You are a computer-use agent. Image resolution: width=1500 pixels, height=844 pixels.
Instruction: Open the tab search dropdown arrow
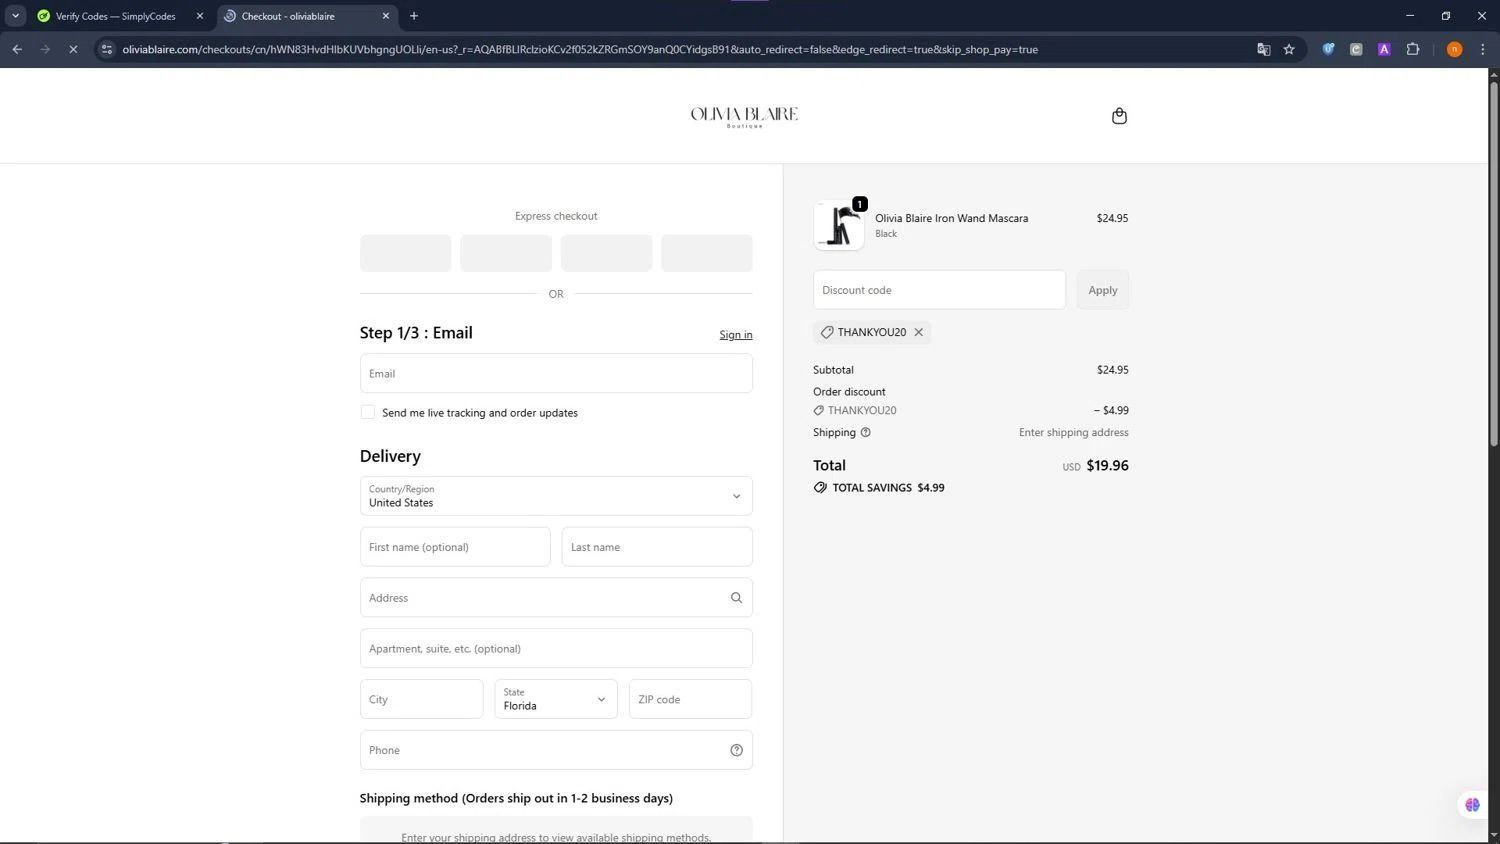[x=15, y=16]
